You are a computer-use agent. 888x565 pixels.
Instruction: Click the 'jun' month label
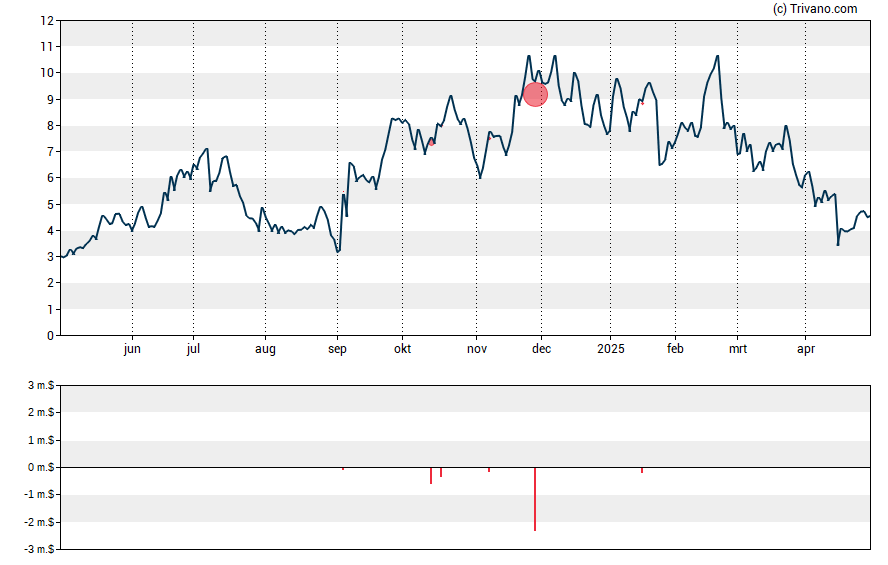(132, 349)
